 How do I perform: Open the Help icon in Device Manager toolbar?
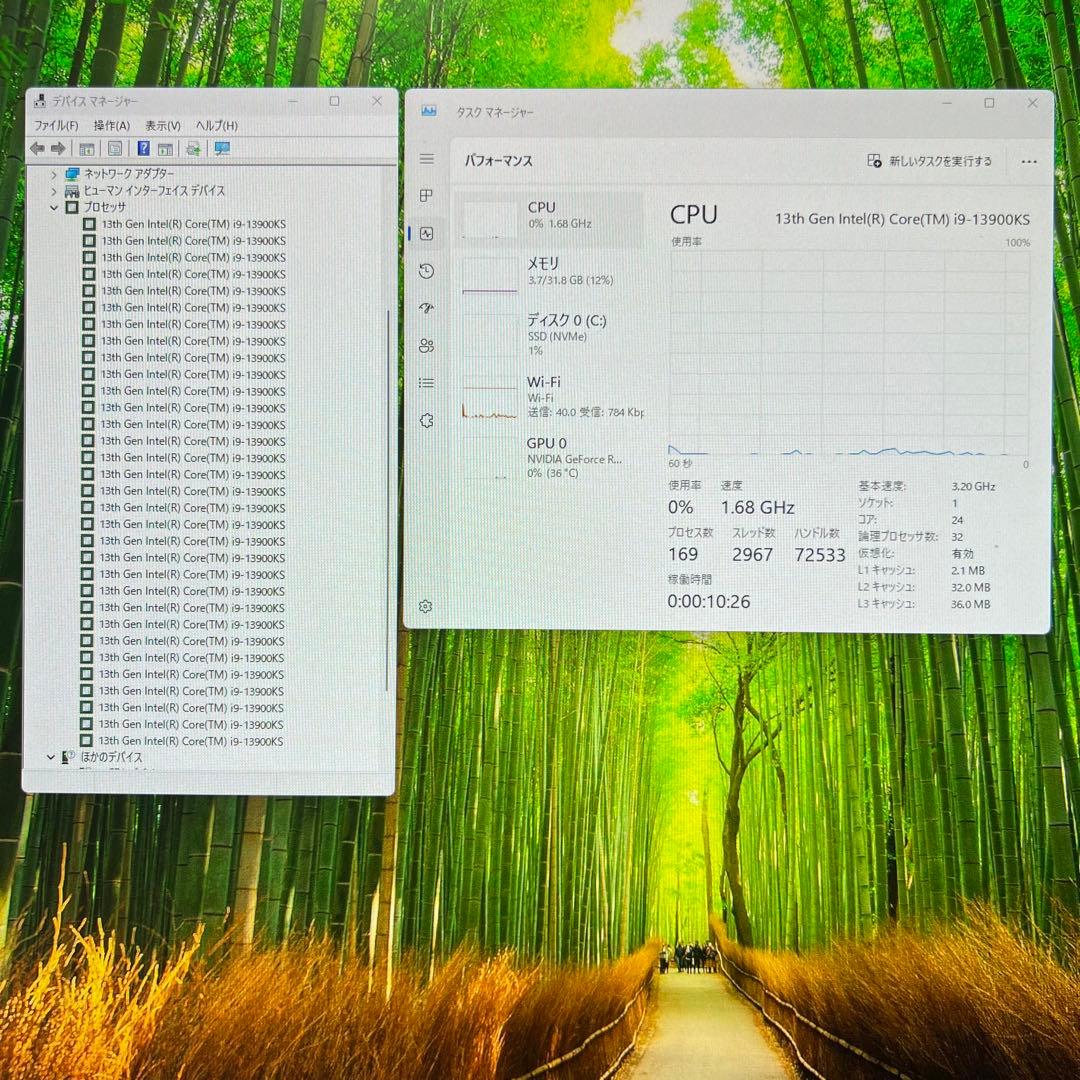tap(143, 148)
